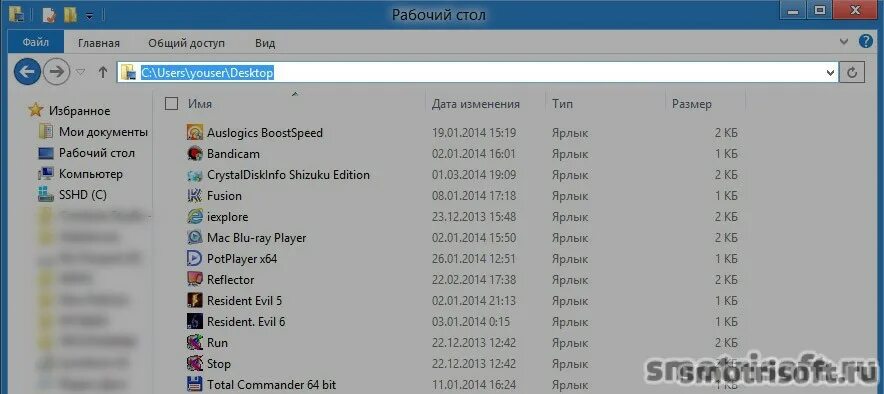884x394 pixels.
Task: Select the name Total Commander 64 bit
Action: [272, 385]
